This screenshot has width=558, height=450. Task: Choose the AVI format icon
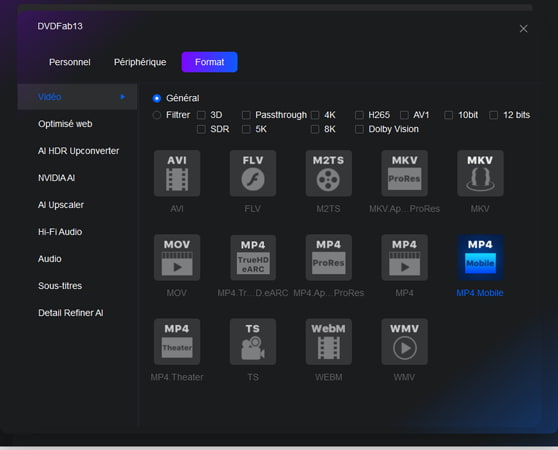(x=177, y=173)
